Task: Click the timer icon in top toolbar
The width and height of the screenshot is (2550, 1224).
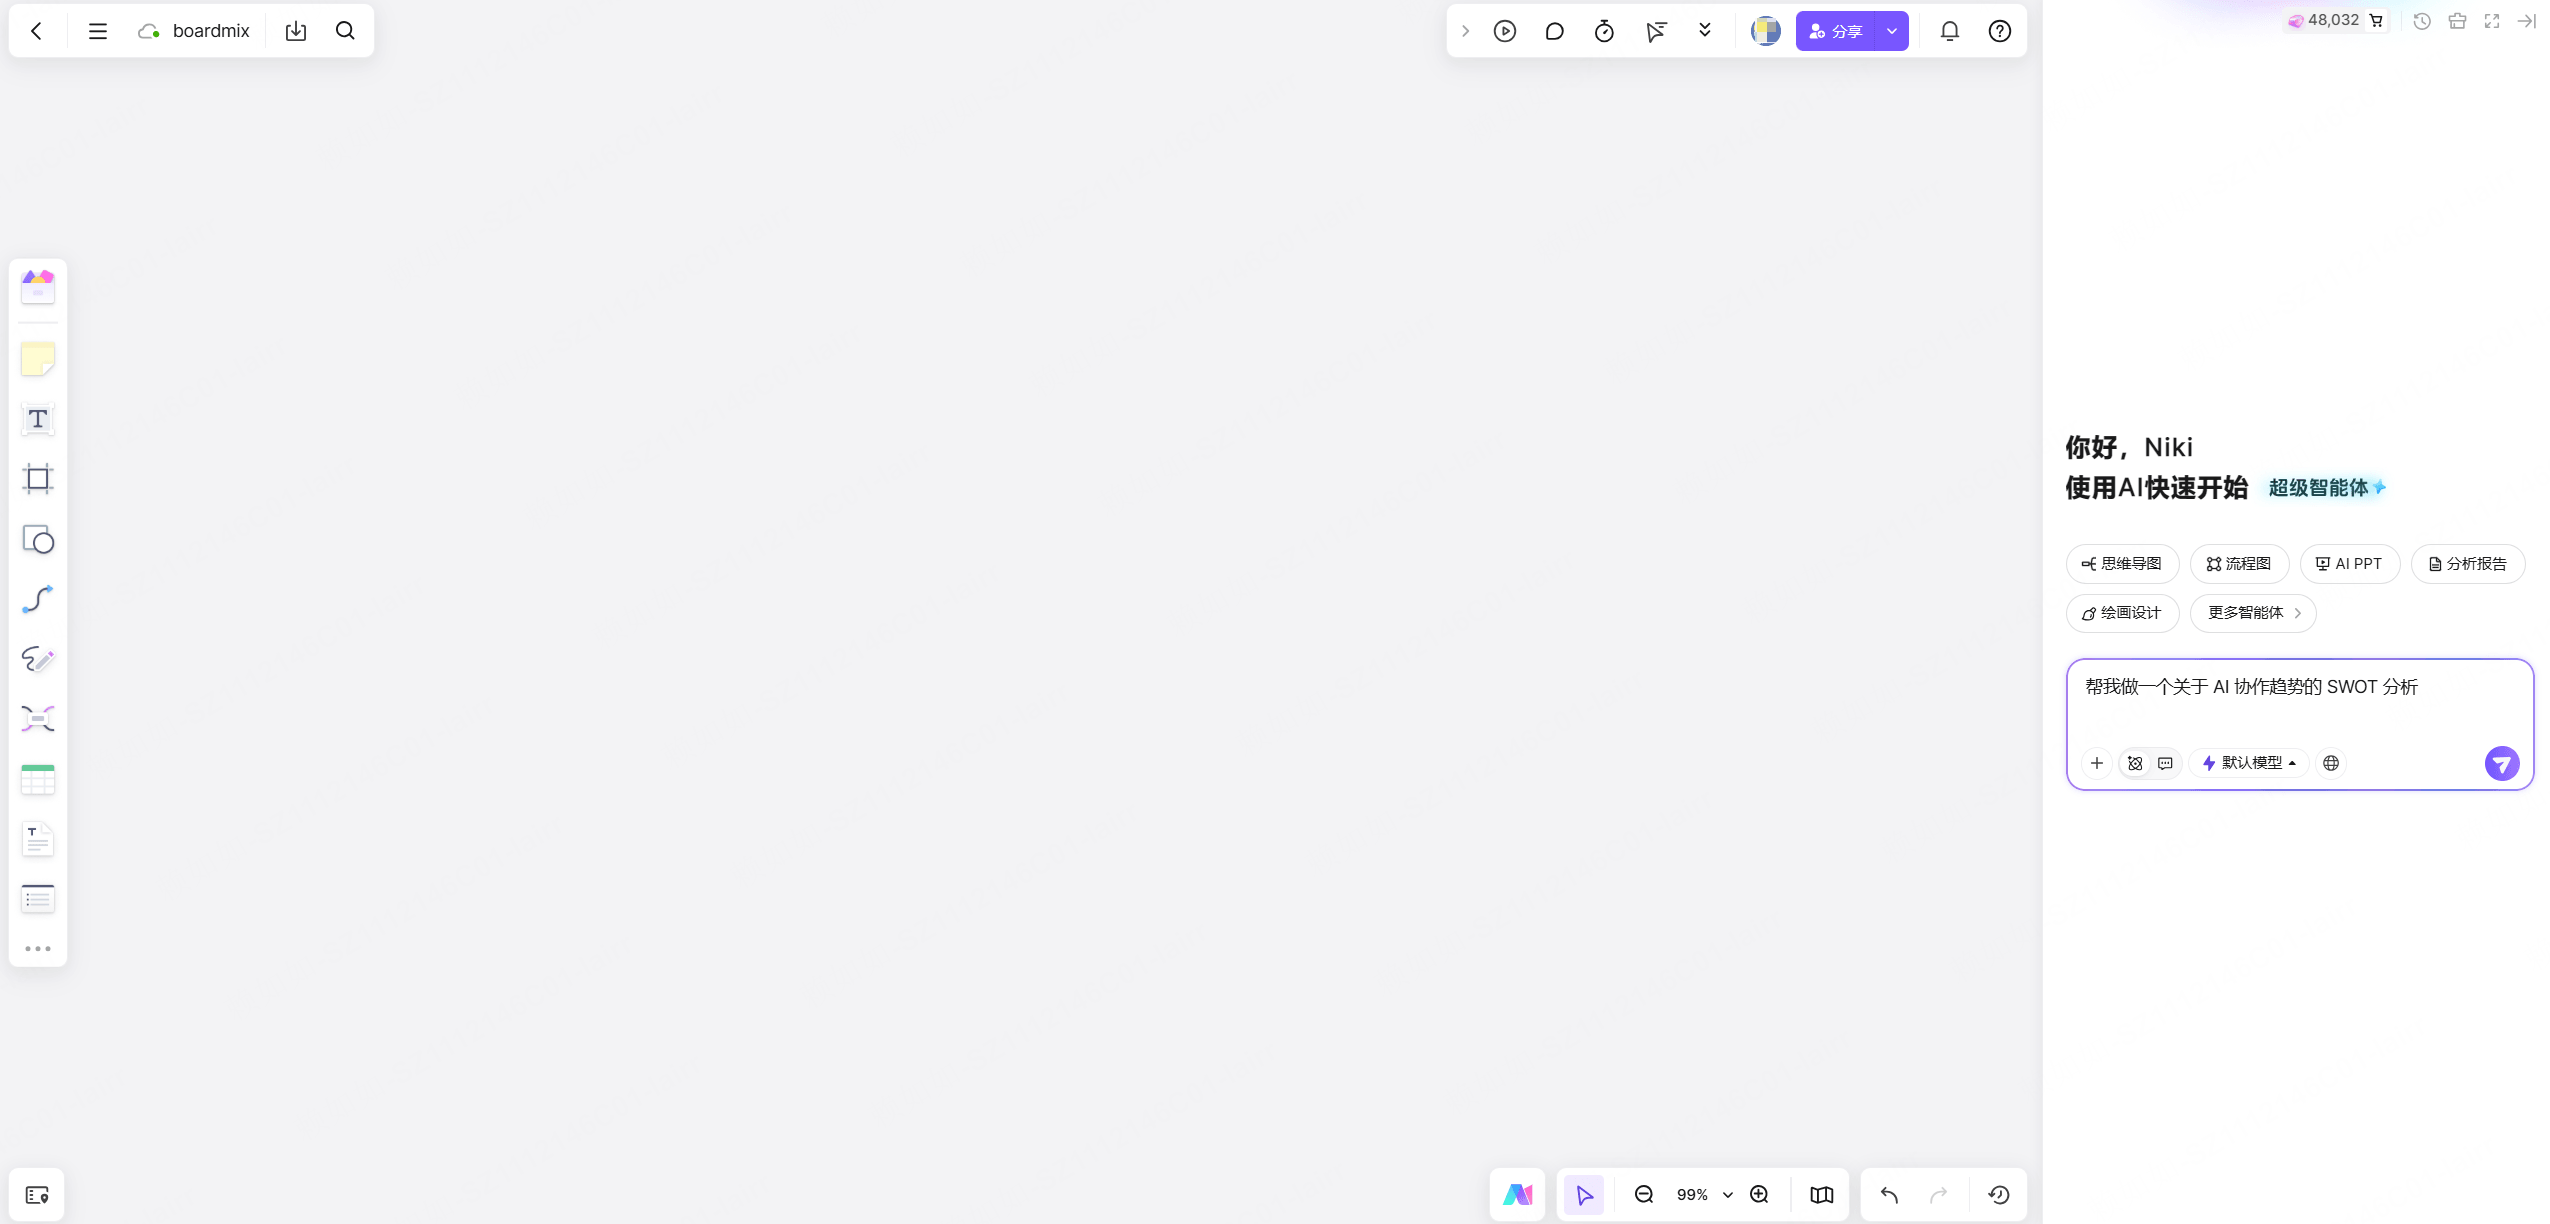Action: click(x=1604, y=31)
